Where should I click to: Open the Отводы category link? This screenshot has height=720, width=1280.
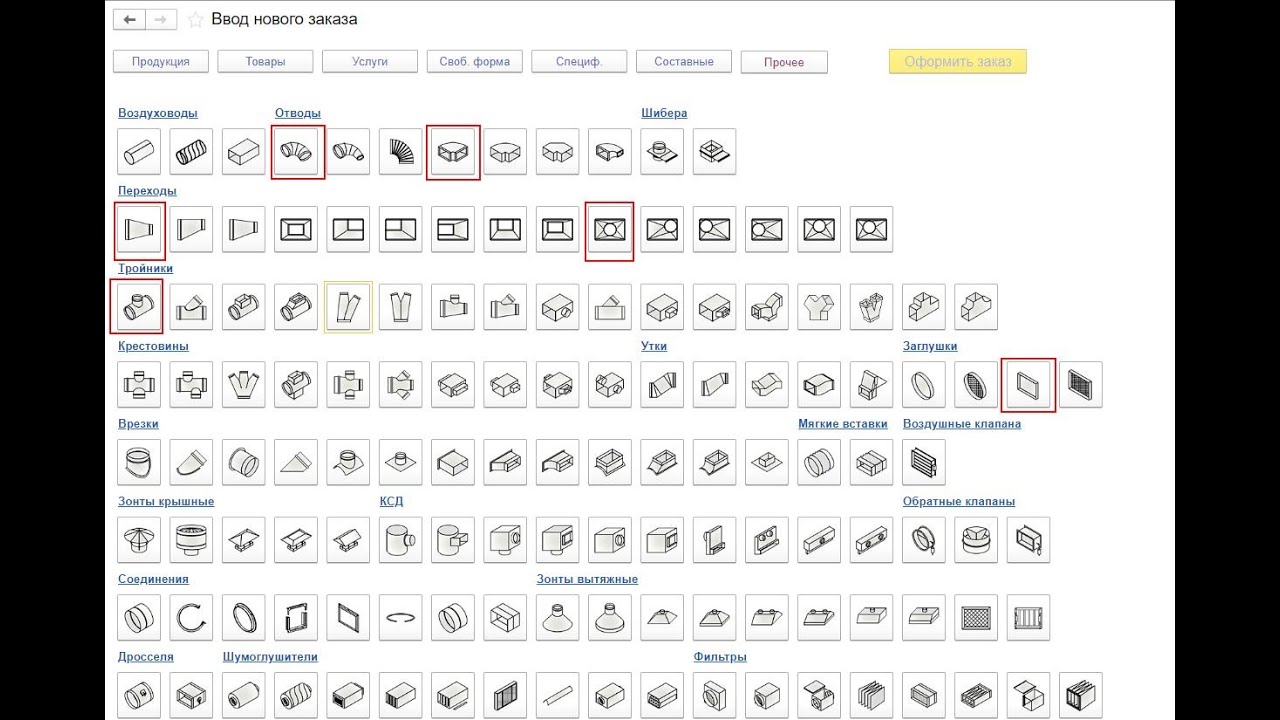(298, 113)
